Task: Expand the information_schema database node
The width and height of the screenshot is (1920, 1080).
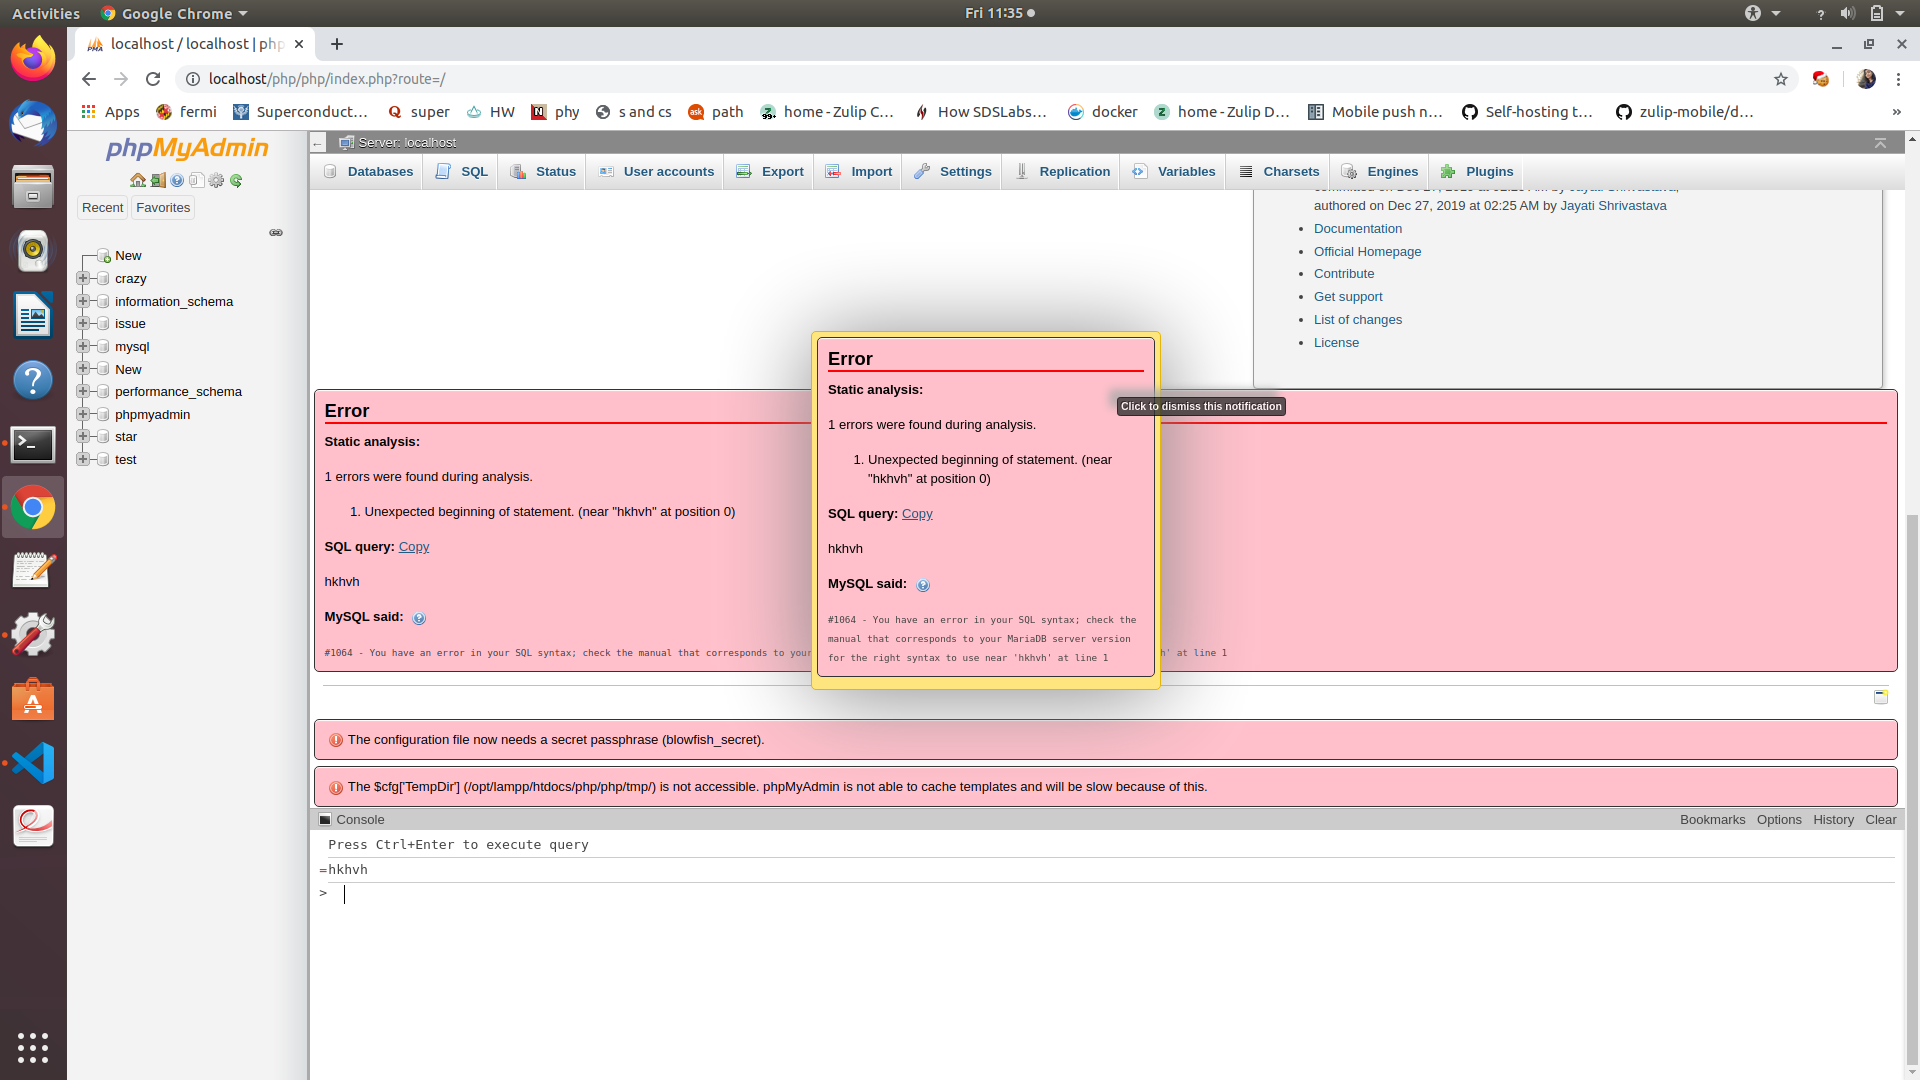Action: 83,301
